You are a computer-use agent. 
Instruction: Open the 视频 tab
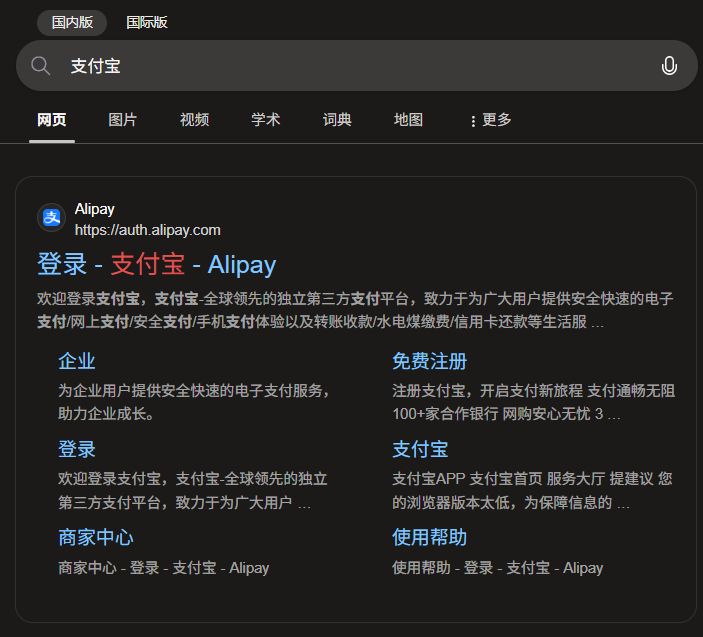click(194, 120)
